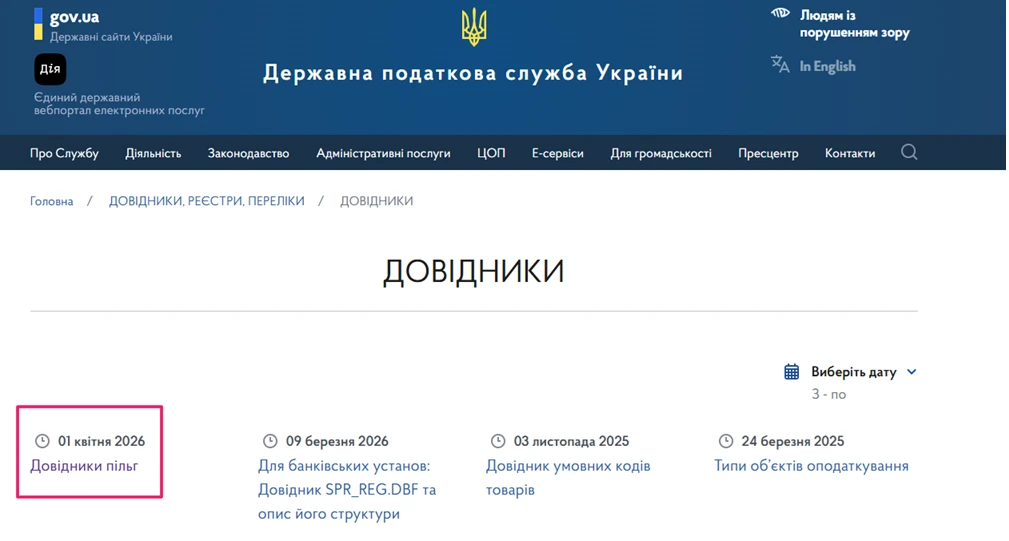Open ДОВІДНИКИ, РЕЄСТРИ, ПЕРЕЛІКИ breadcrumb
Viewport: 1009px width, 541px height.
[207, 201]
